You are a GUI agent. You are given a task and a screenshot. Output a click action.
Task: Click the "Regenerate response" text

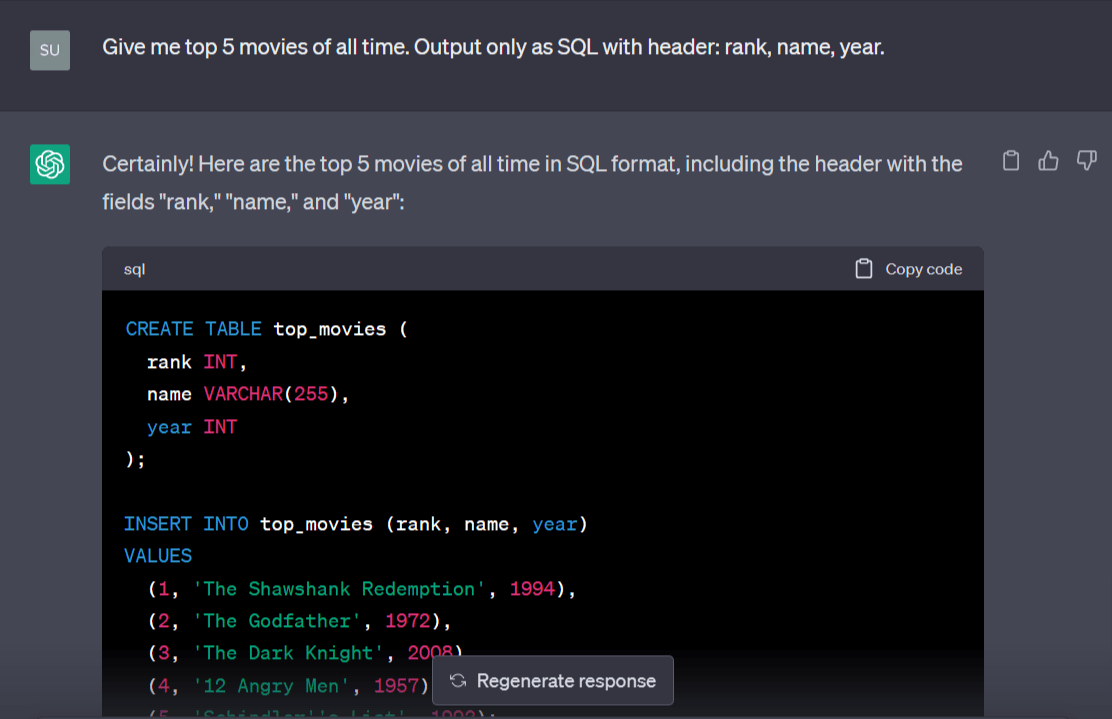566,681
